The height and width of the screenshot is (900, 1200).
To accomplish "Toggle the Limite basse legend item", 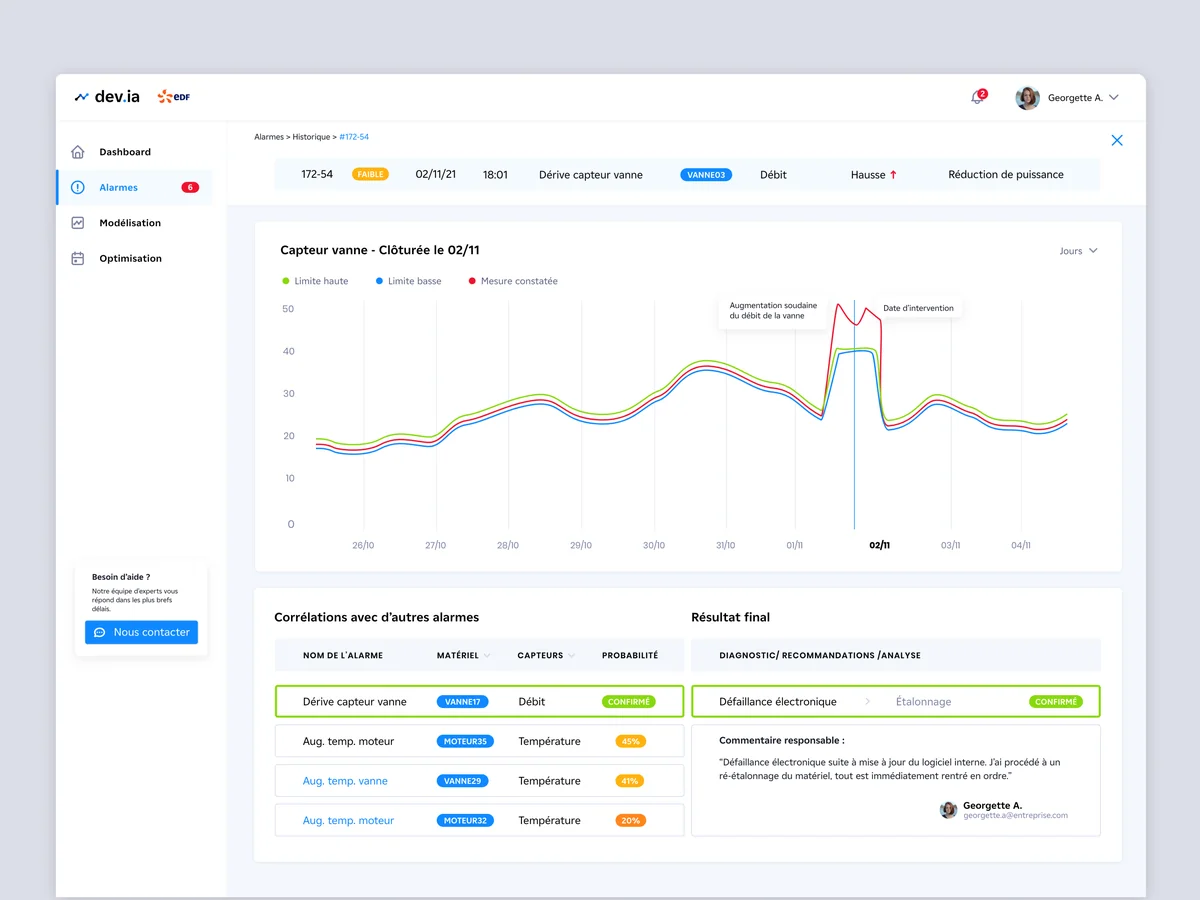I will pyautogui.click(x=408, y=281).
